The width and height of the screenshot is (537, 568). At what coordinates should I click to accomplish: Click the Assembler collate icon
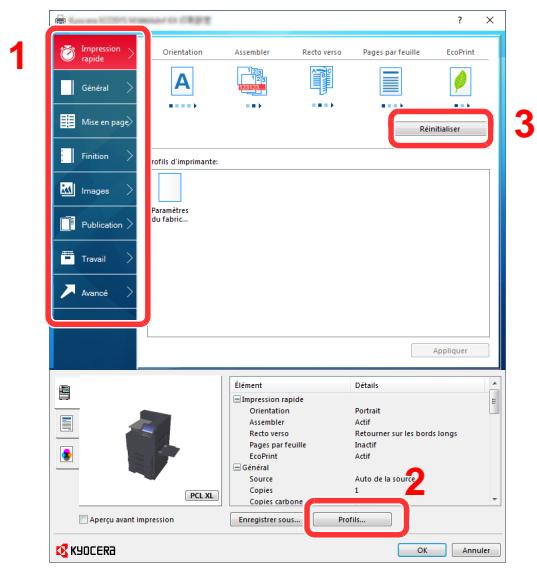pyautogui.click(x=252, y=81)
